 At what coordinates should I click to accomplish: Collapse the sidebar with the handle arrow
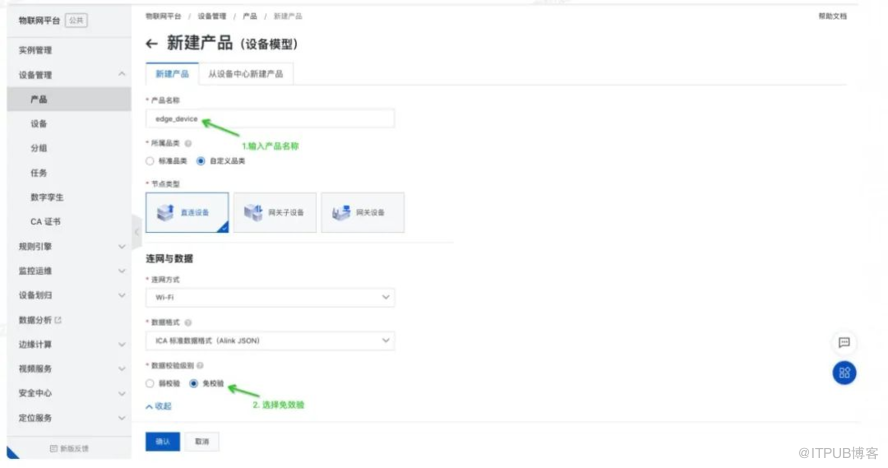136,232
